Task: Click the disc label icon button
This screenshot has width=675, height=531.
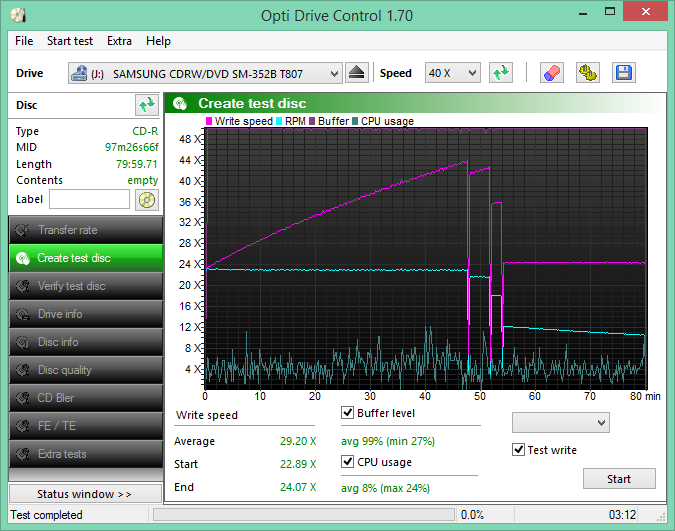Action: point(147,200)
